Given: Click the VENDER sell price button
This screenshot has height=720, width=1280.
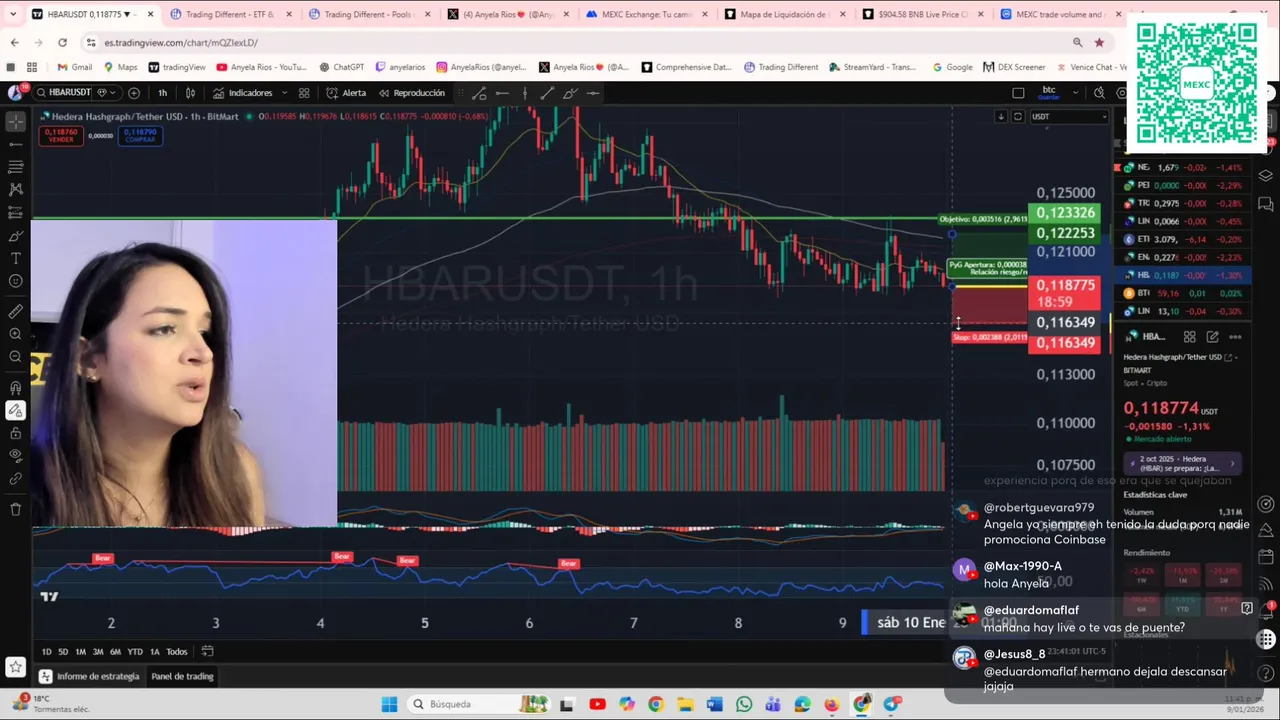Looking at the screenshot, I should [x=61, y=135].
